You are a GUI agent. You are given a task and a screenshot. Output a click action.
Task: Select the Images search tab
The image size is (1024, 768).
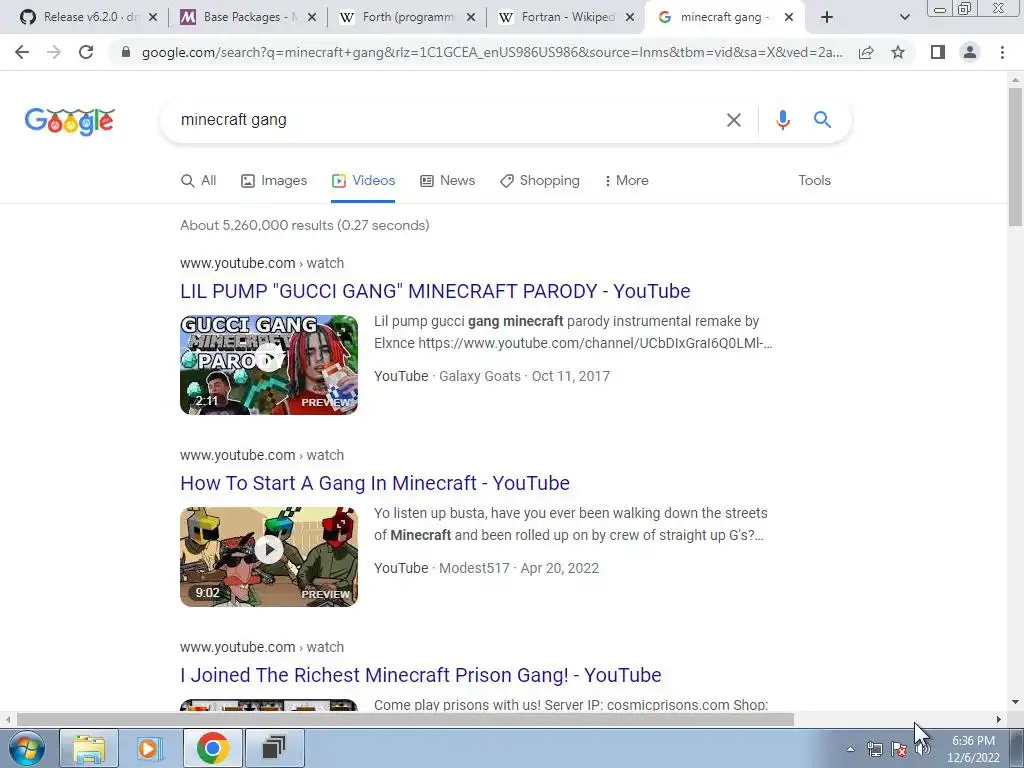tap(274, 180)
